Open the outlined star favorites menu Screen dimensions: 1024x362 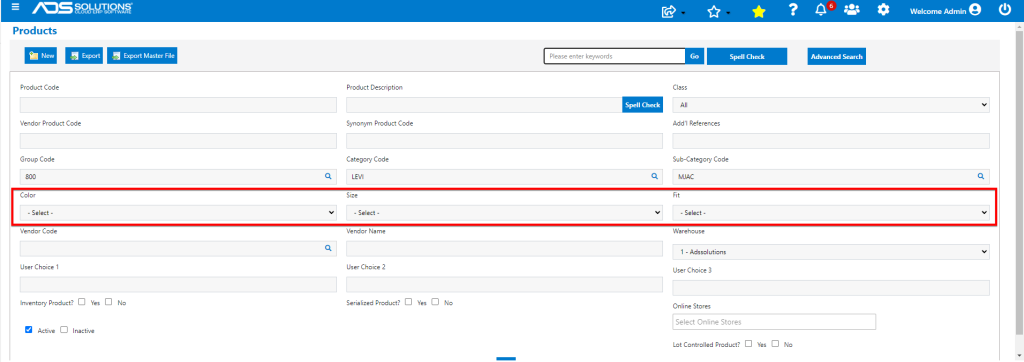(714, 11)
